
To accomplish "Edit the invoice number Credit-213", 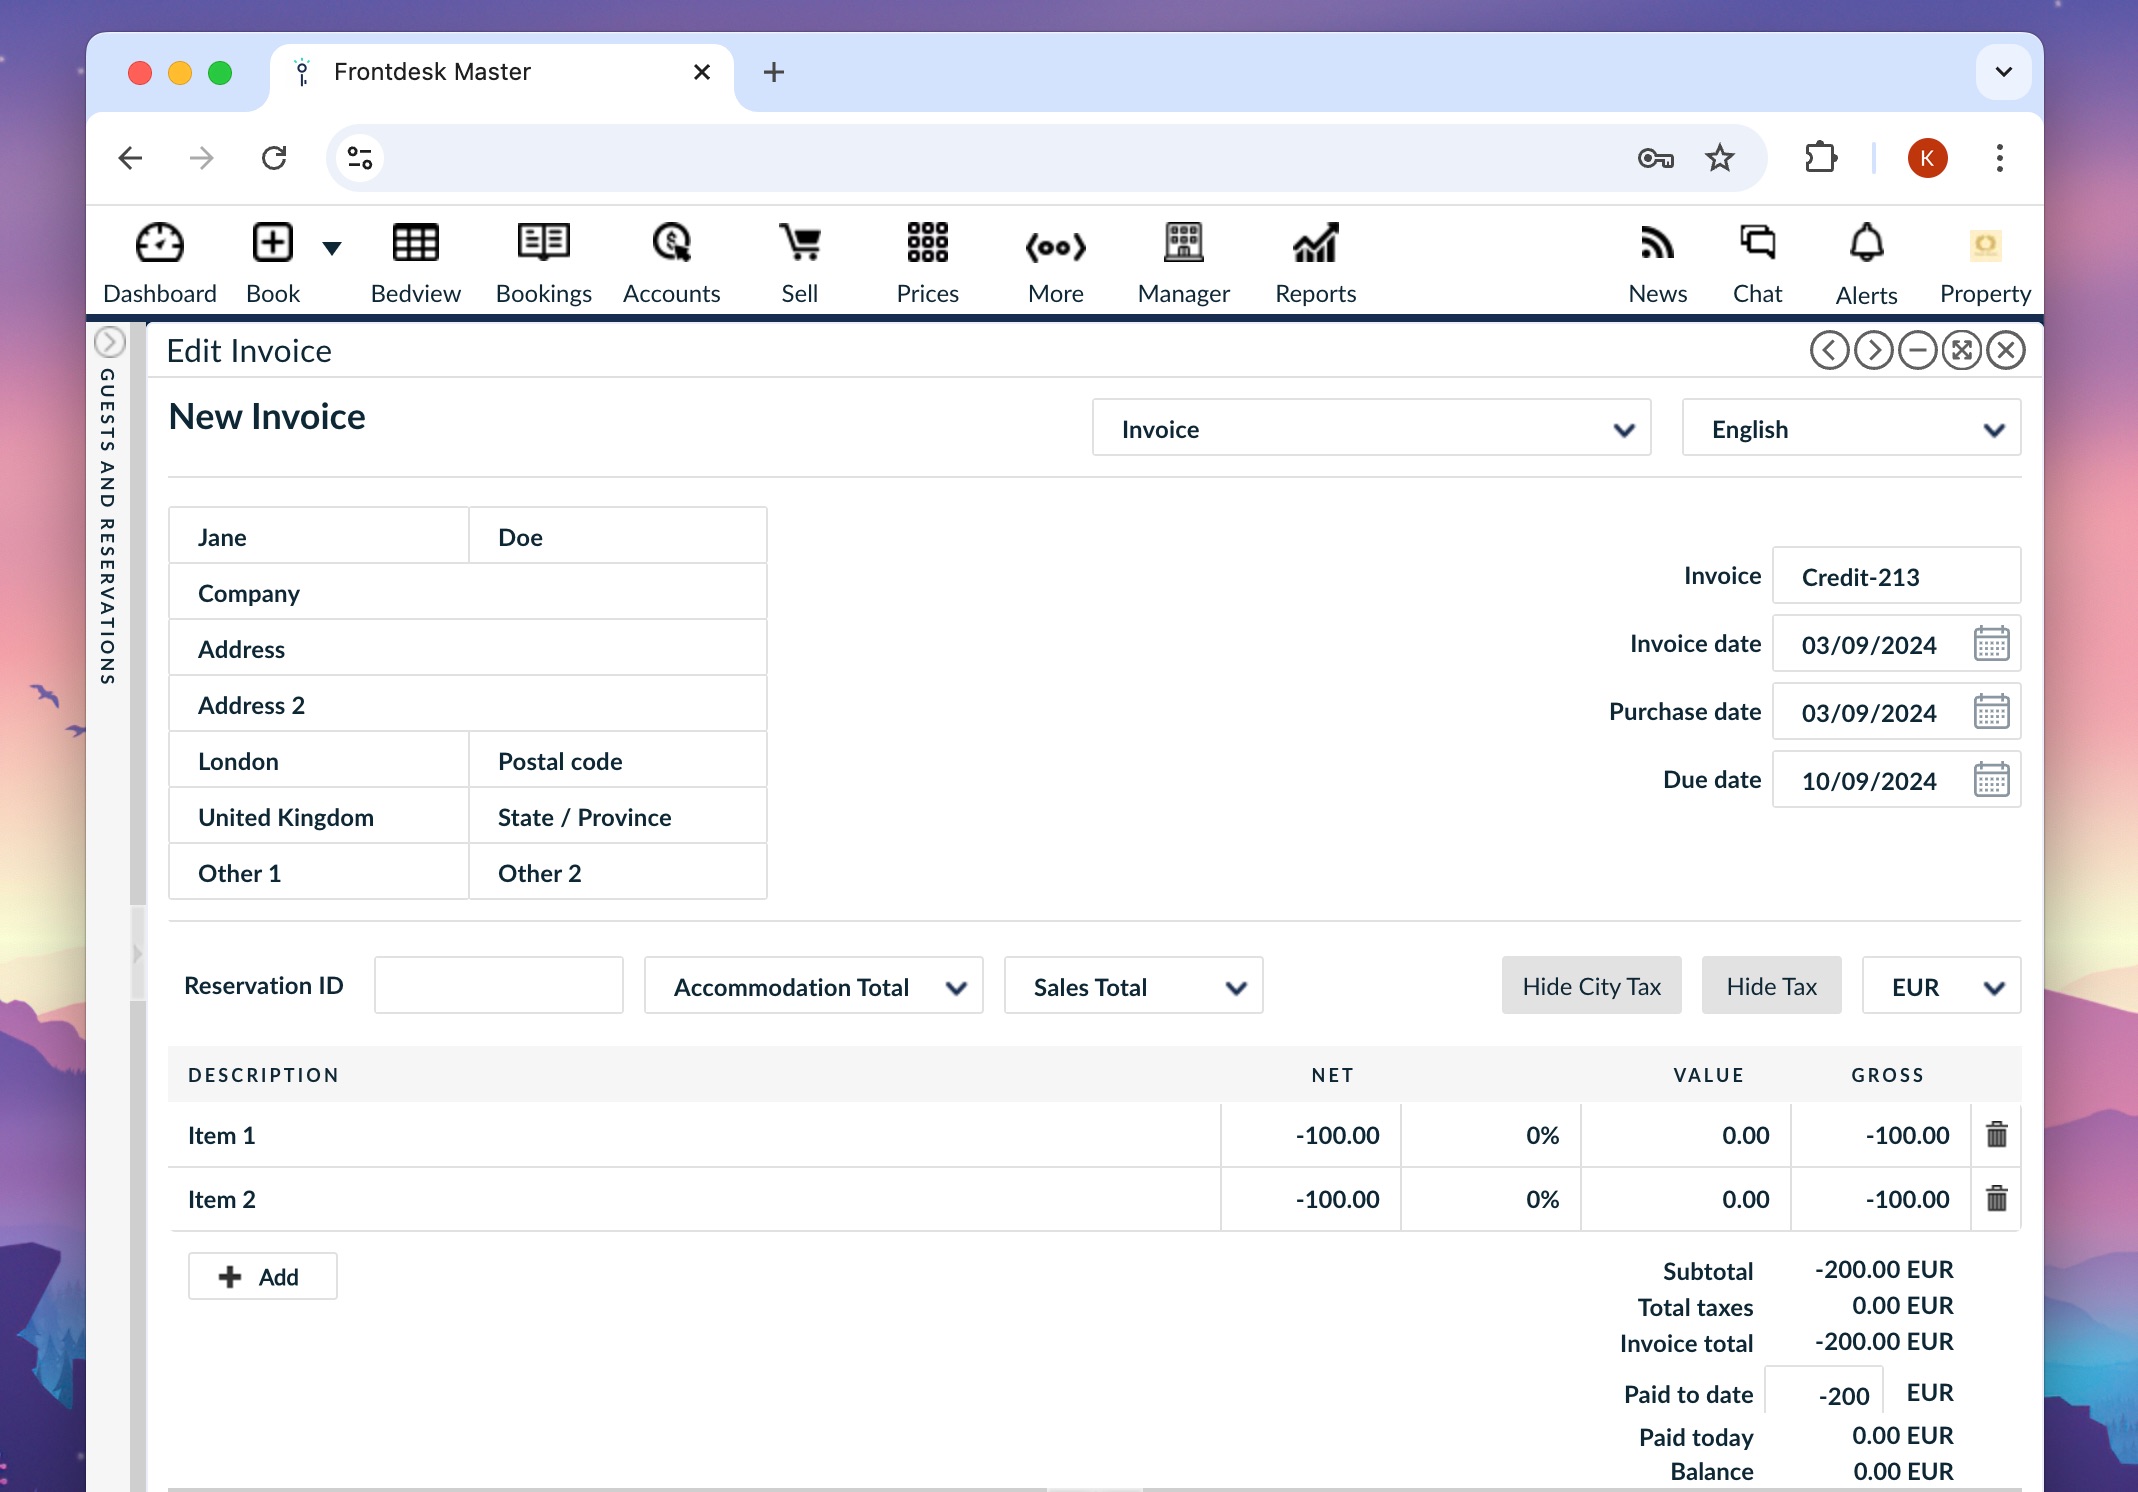I will coord(1896,576).
